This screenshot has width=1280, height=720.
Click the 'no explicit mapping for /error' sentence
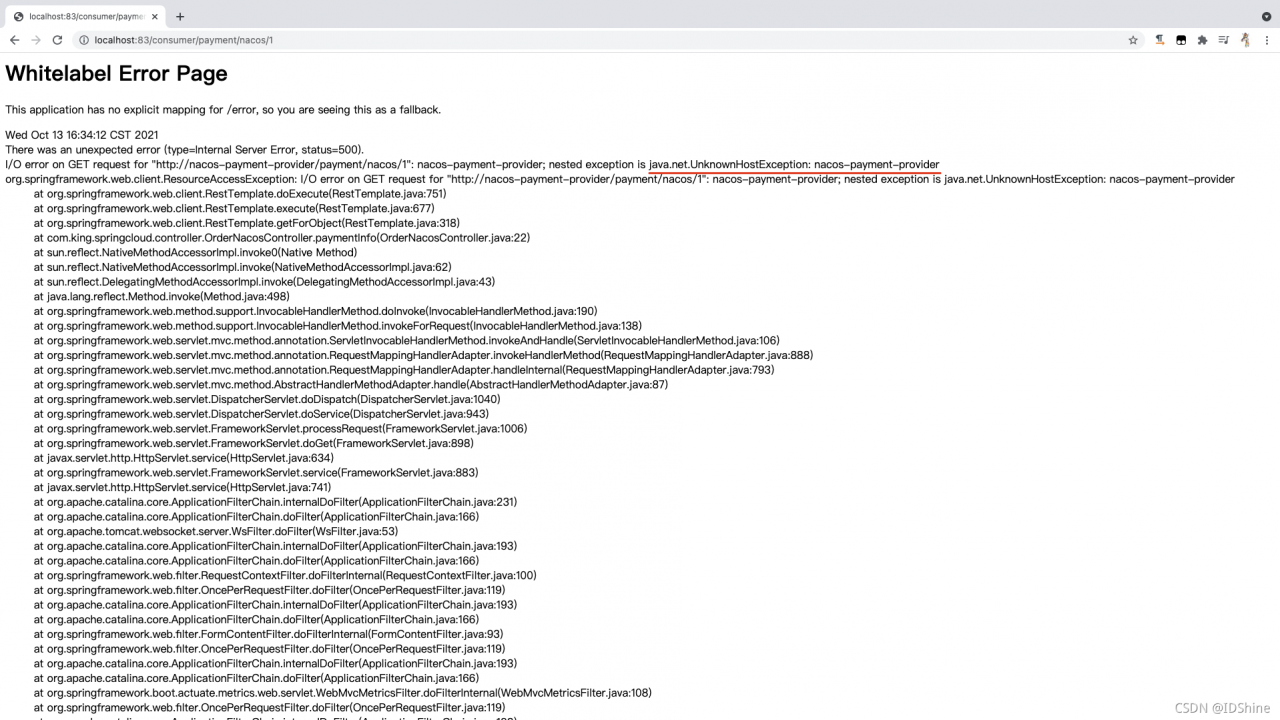tap(223, 110)
